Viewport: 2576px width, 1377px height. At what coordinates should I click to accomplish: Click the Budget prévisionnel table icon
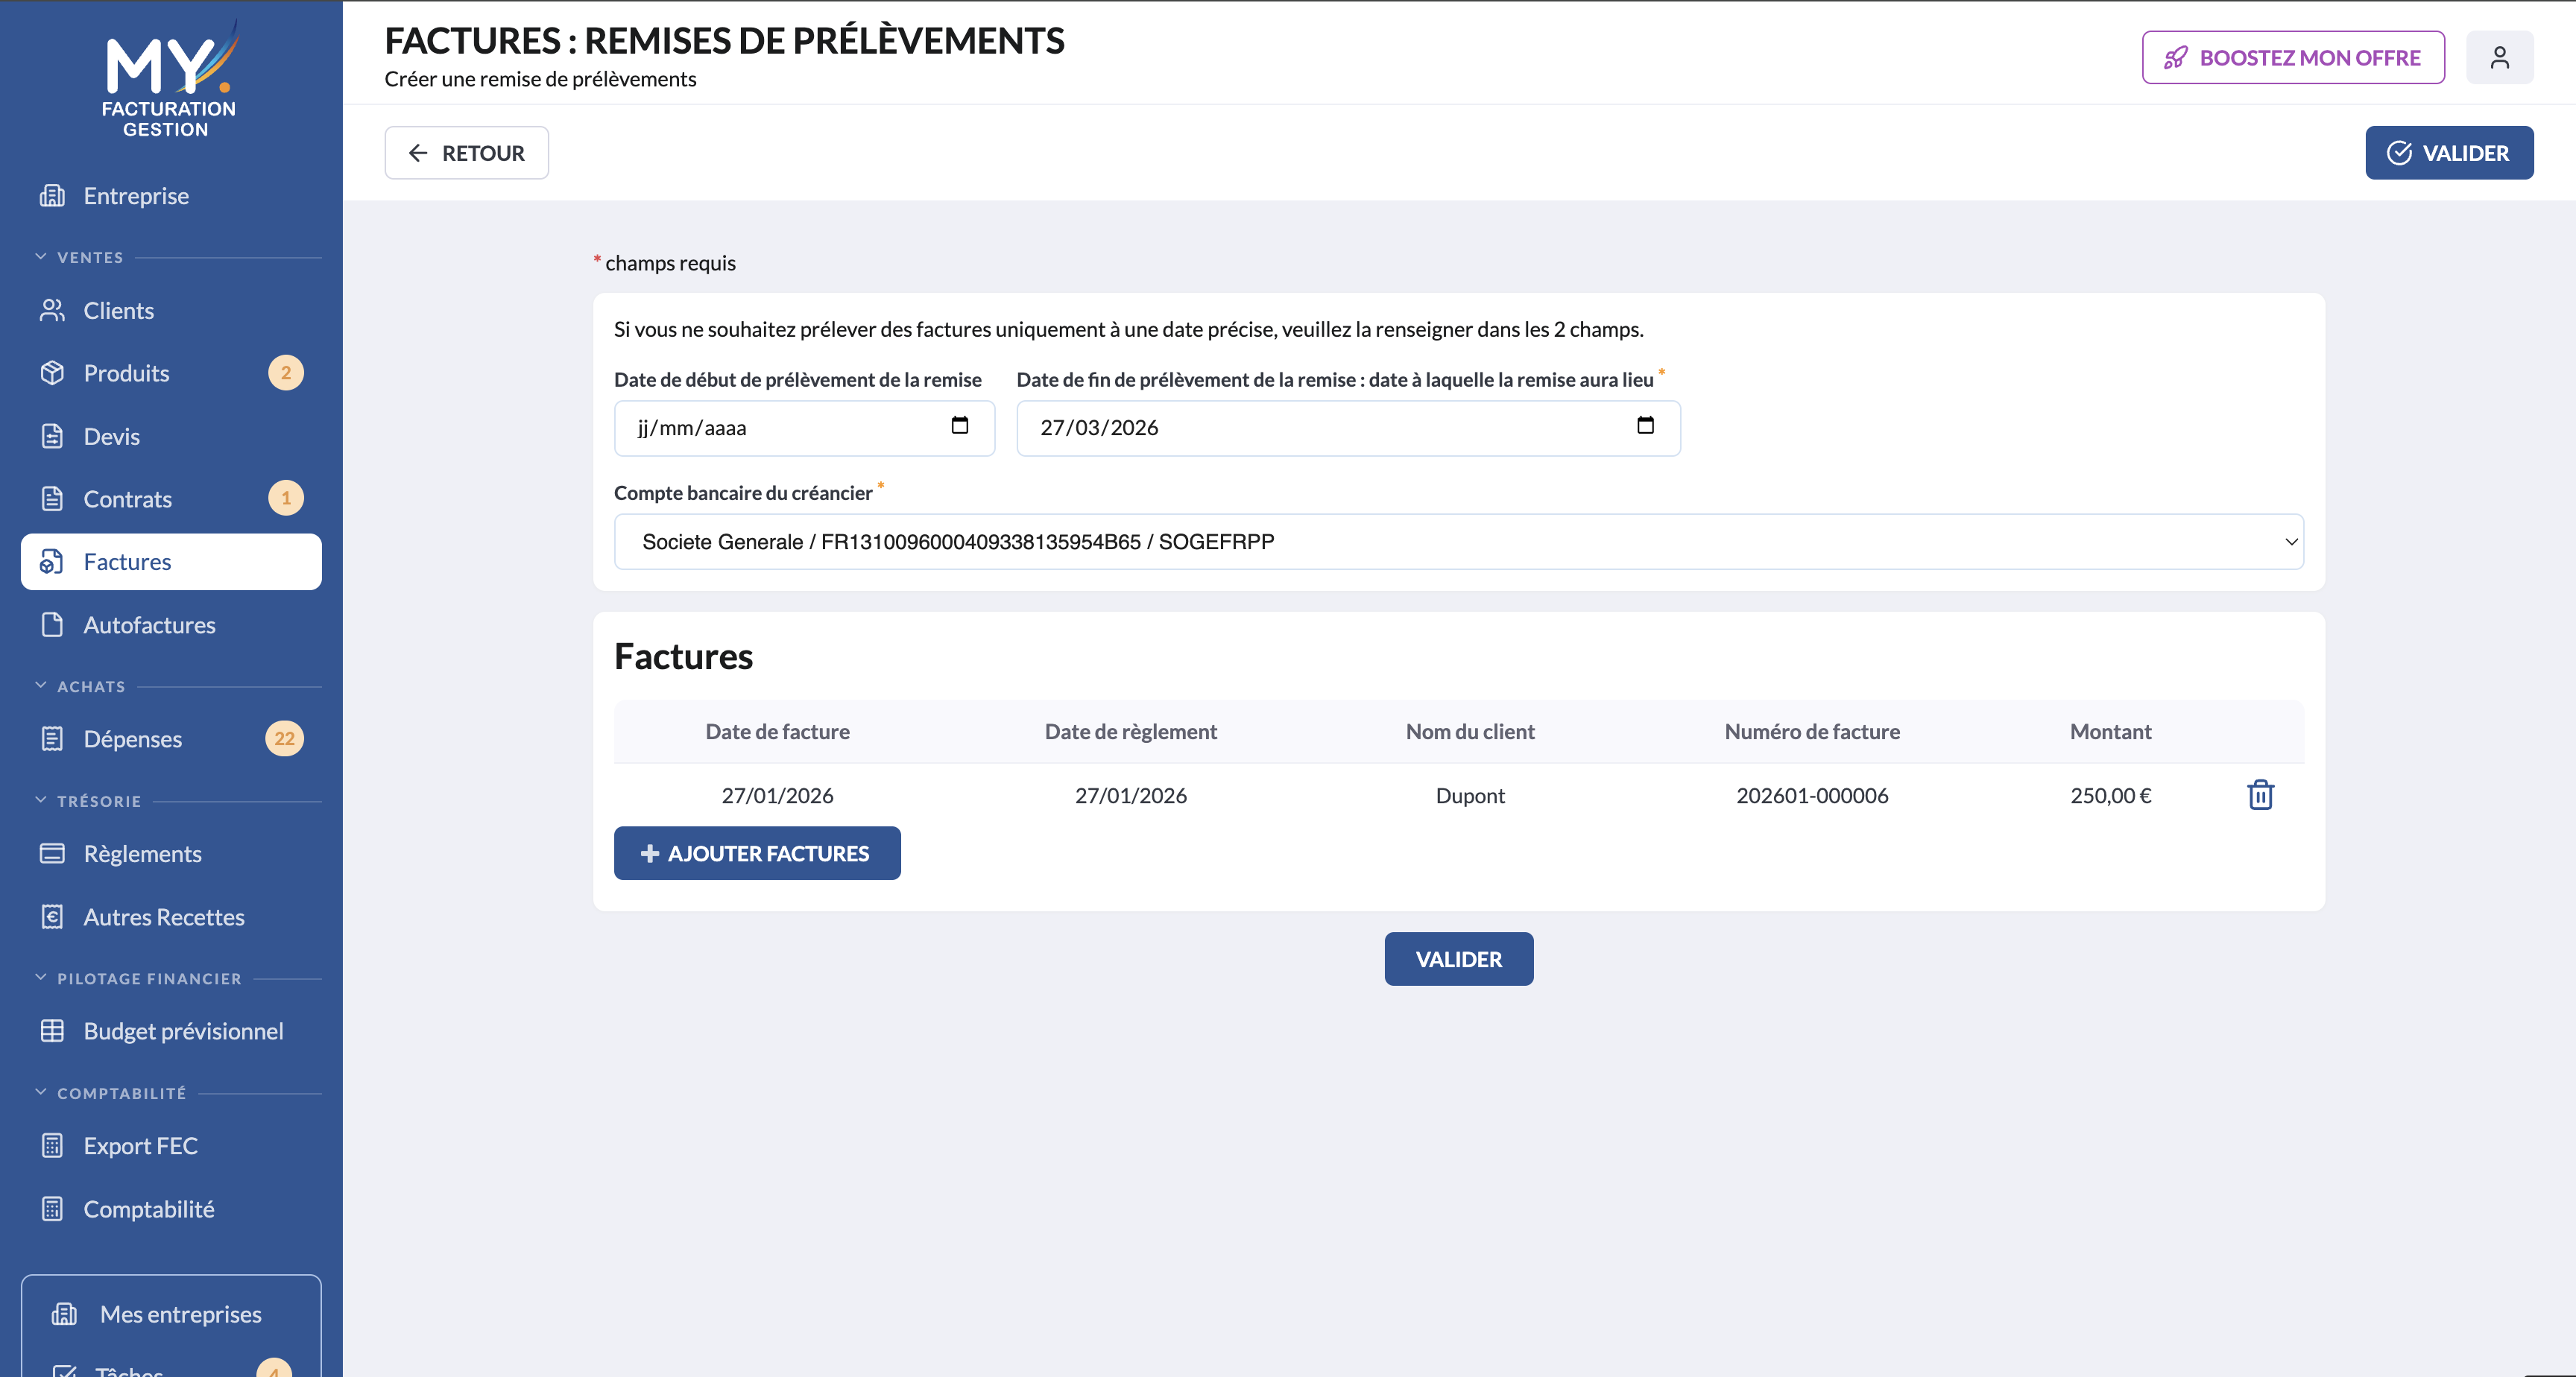(x=52, y=1031)
